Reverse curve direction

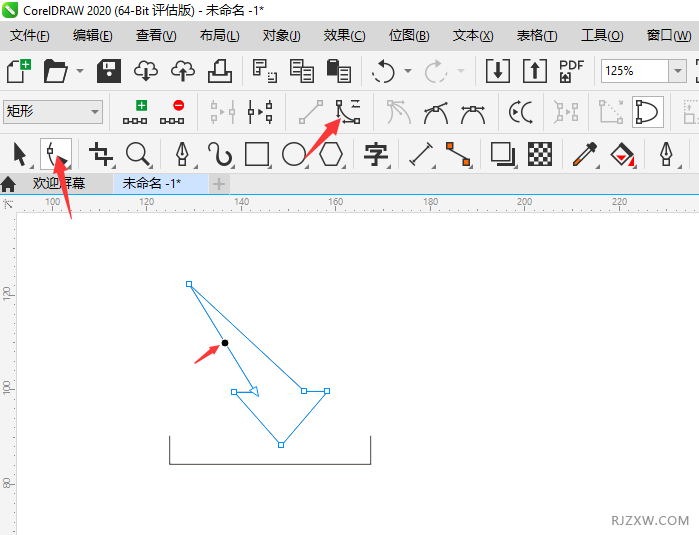(x=521, y=112)
